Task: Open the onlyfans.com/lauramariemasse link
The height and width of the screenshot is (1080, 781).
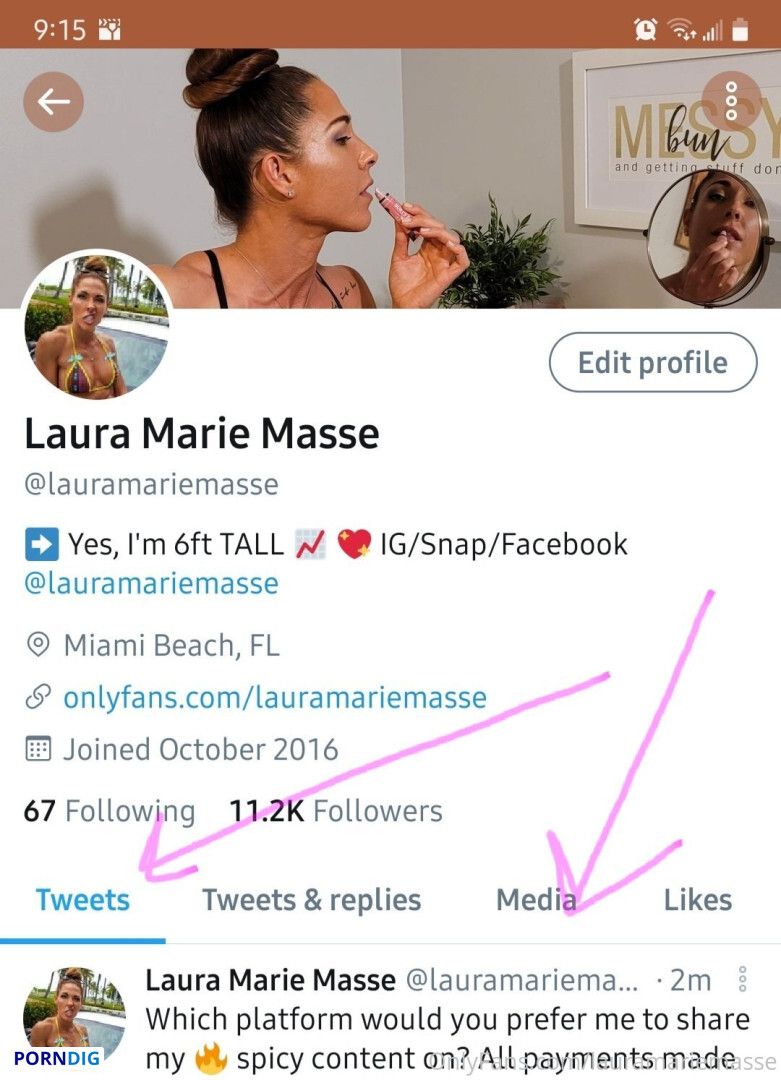Action: [275, 697]
